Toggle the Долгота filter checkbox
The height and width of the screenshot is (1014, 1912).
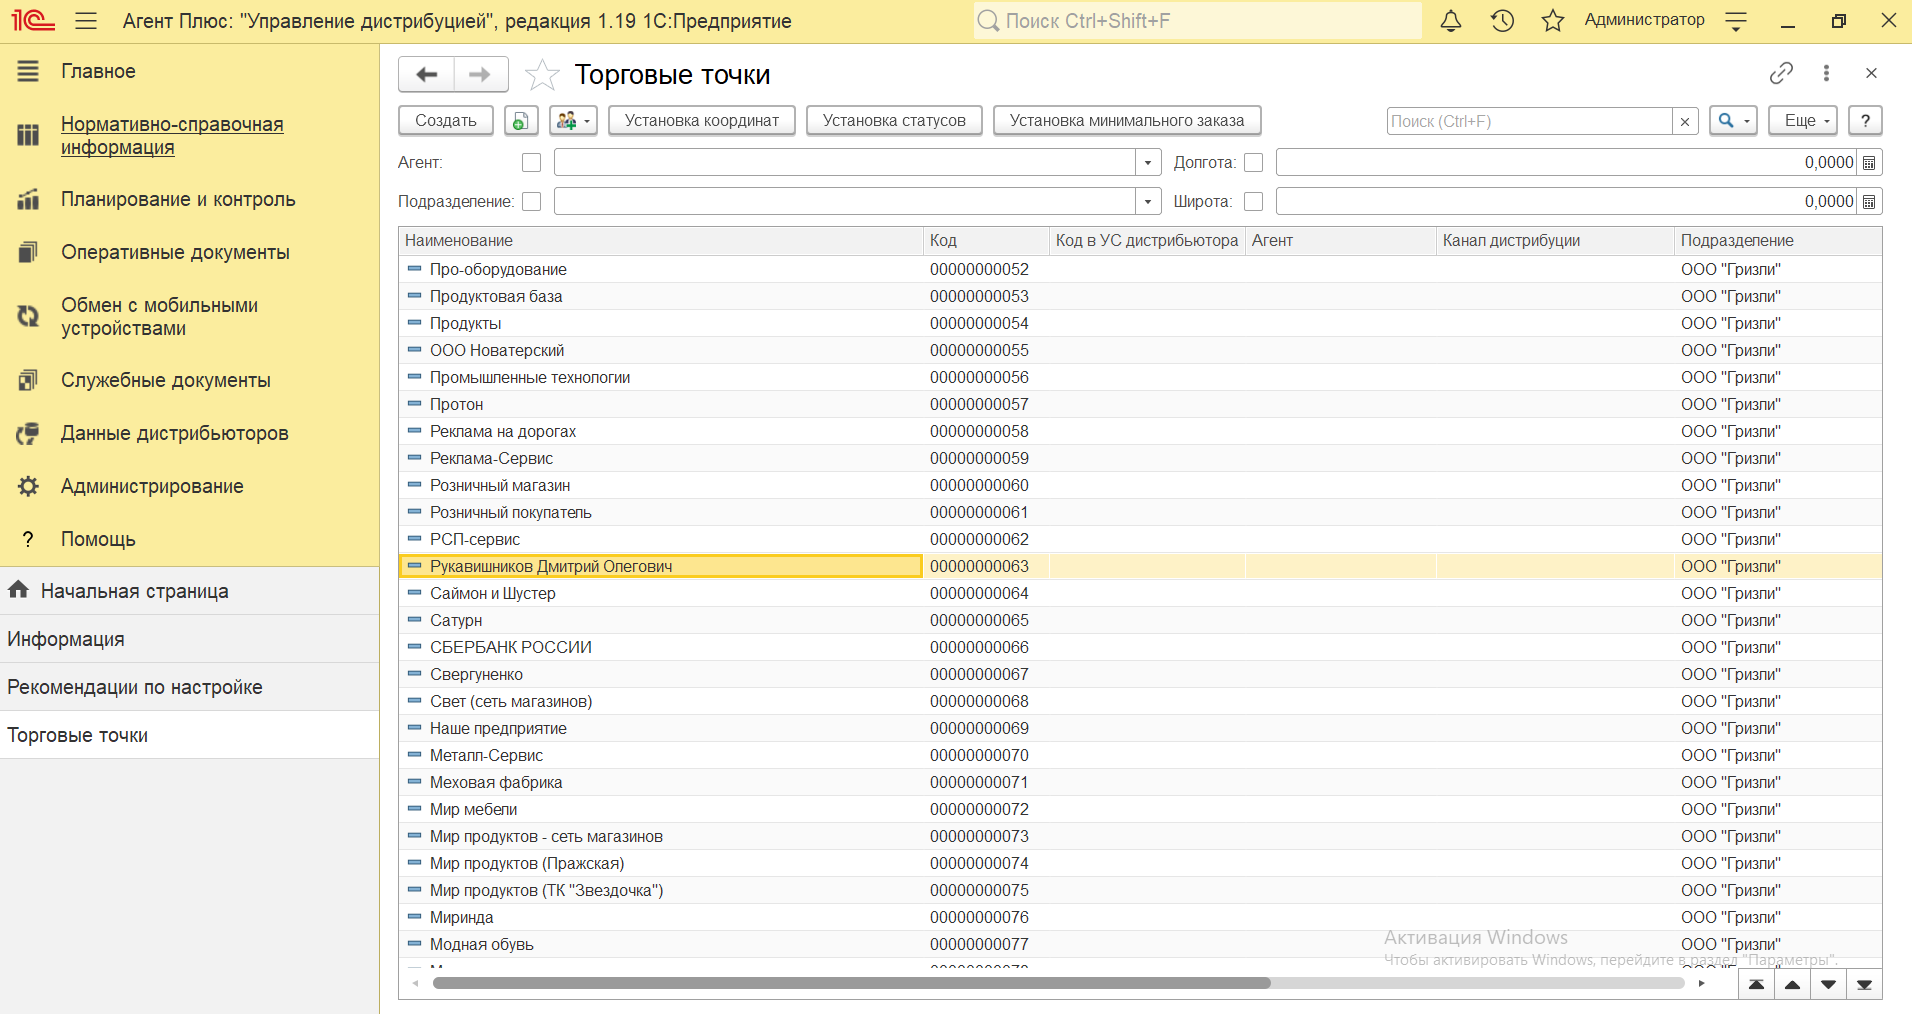[1253, 162]
